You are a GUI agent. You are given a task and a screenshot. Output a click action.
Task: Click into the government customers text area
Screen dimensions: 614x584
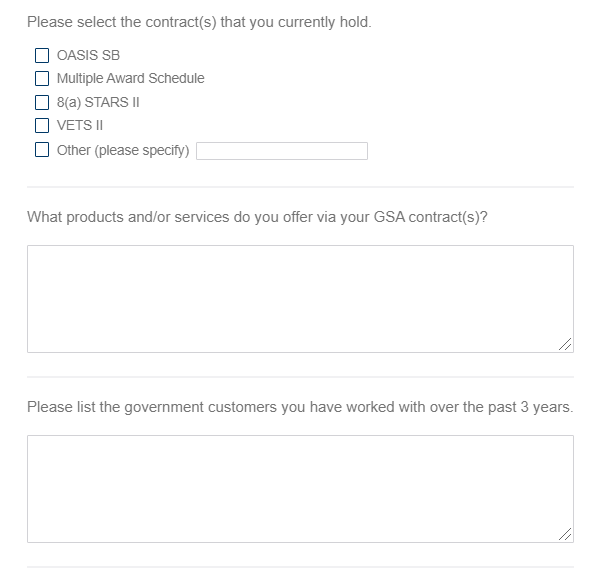[300, 488]
